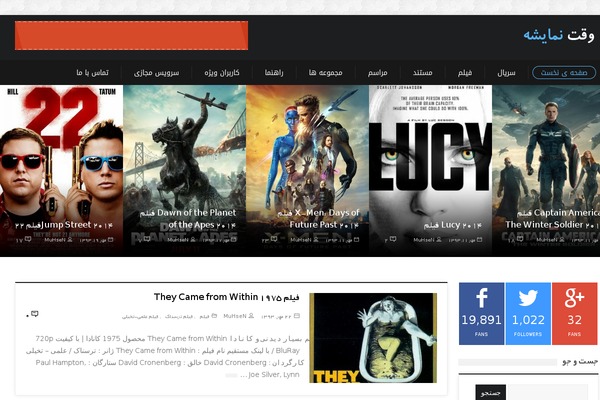Open X-Men Days of Future Past slide
This screenshot has width=600, height=400.
point(307,171)
